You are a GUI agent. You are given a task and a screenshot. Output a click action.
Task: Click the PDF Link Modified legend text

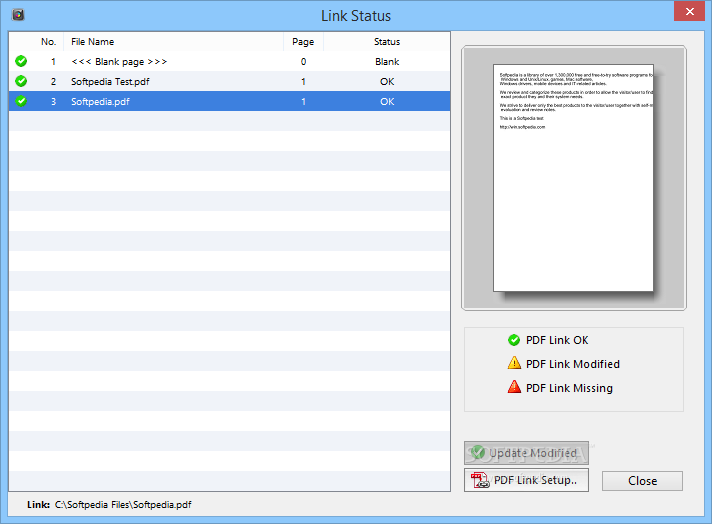click(573, 364)
